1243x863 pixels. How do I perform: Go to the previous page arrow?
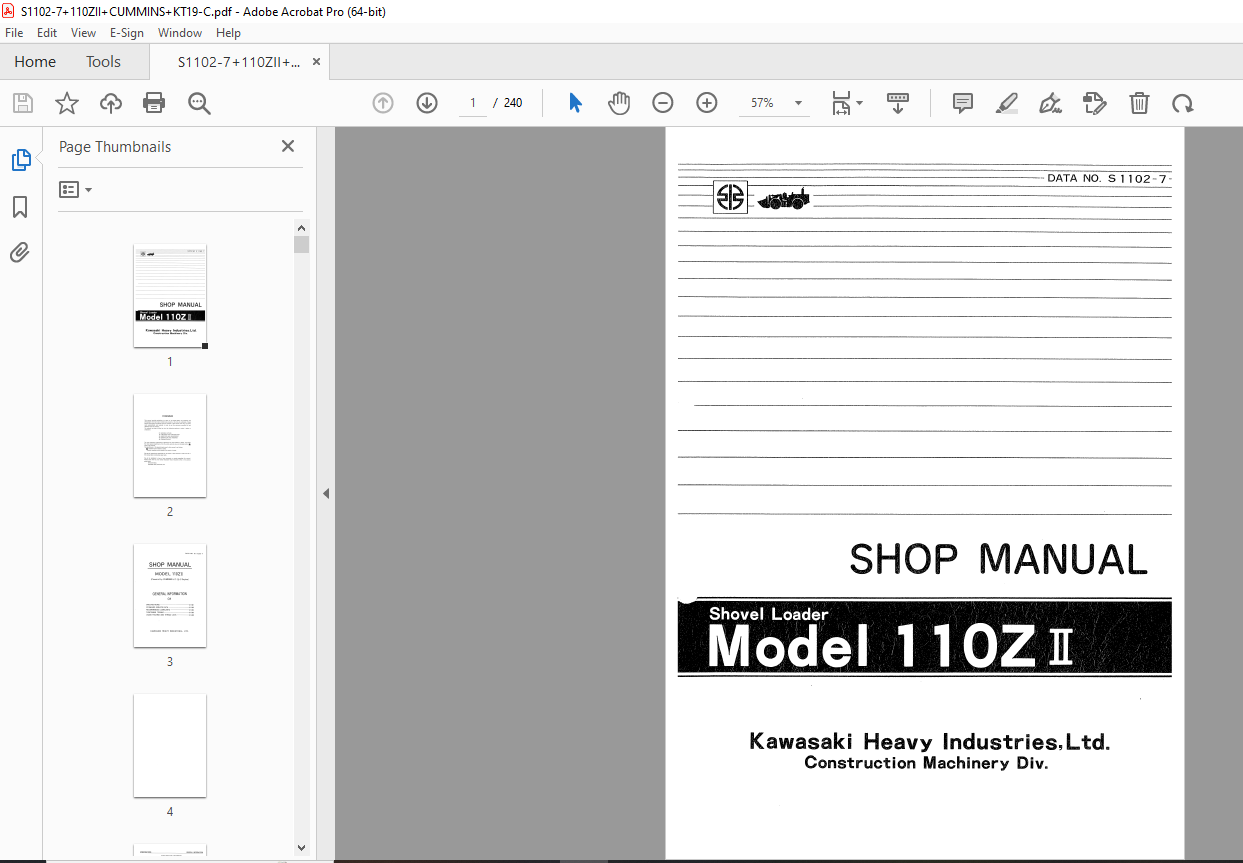point(383,103)
